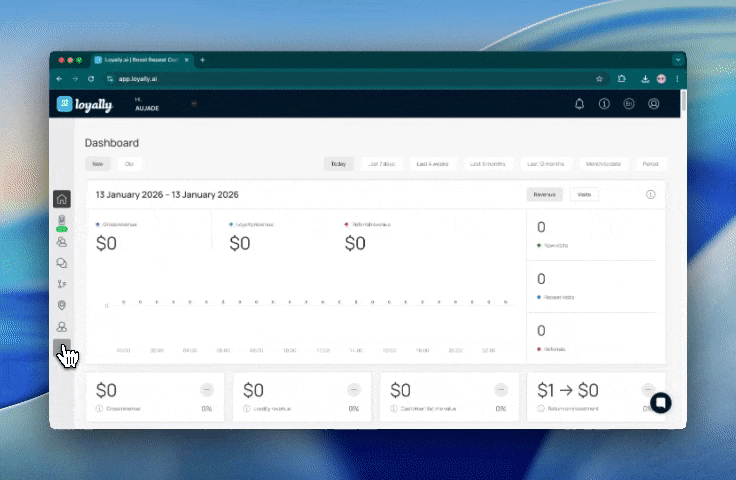Open the Home dashboard sidebar icon
The height and width of the screenshot is (480, 736).
61,199
